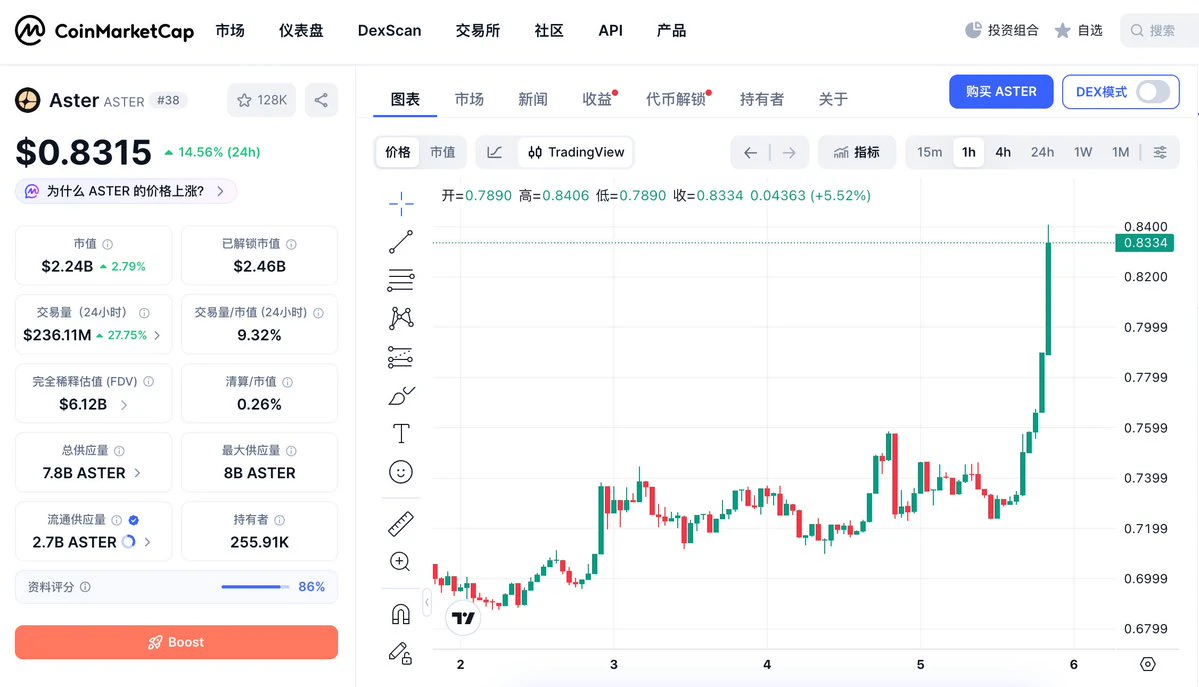Select the forecast and measurement tool
1199x687 pixels.
[x=401, y=357]
